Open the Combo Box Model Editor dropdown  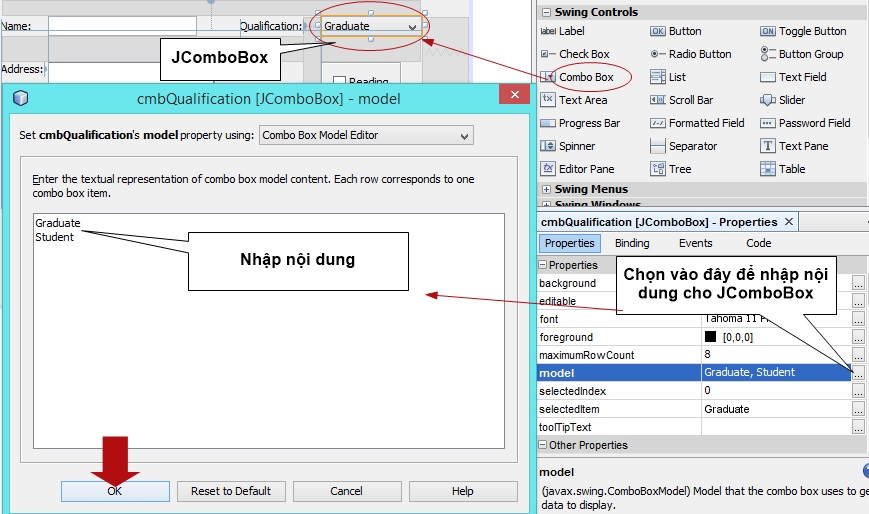click(x=366, y=135)
